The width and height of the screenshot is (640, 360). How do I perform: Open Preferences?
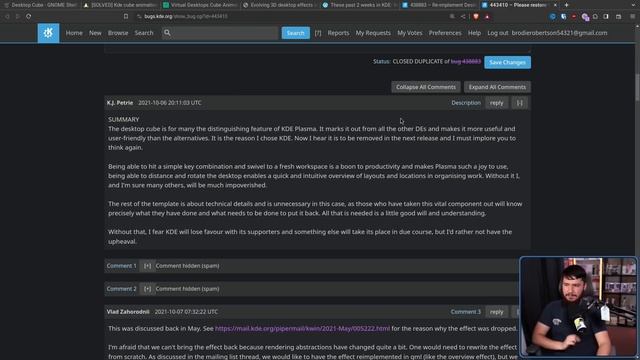(x=445, y=33)
